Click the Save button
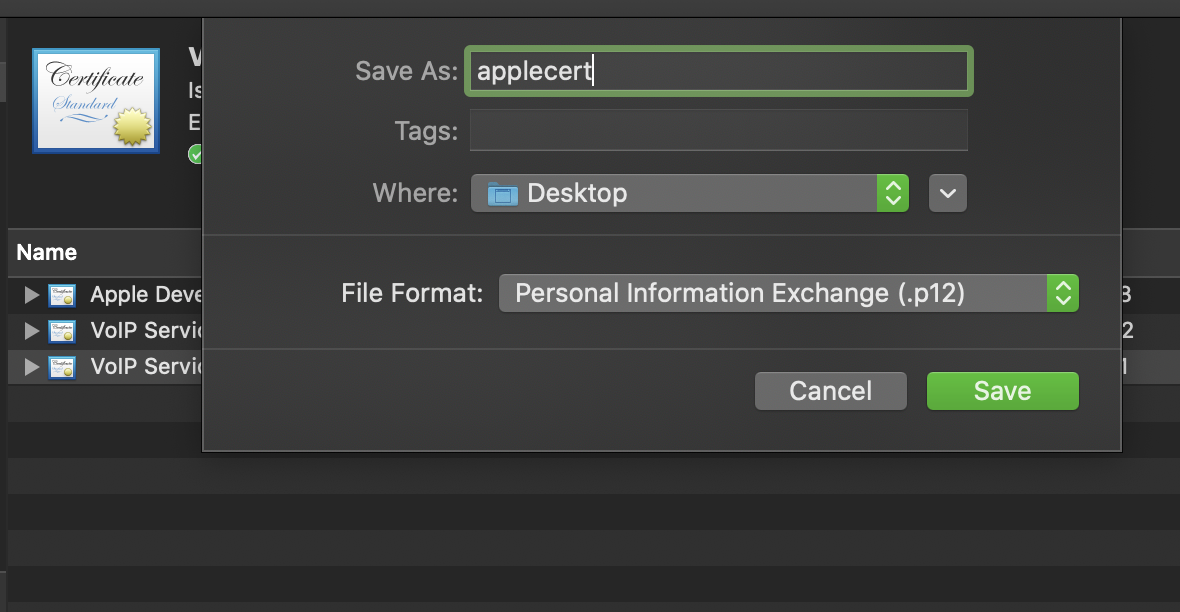 click(1002, 390)
